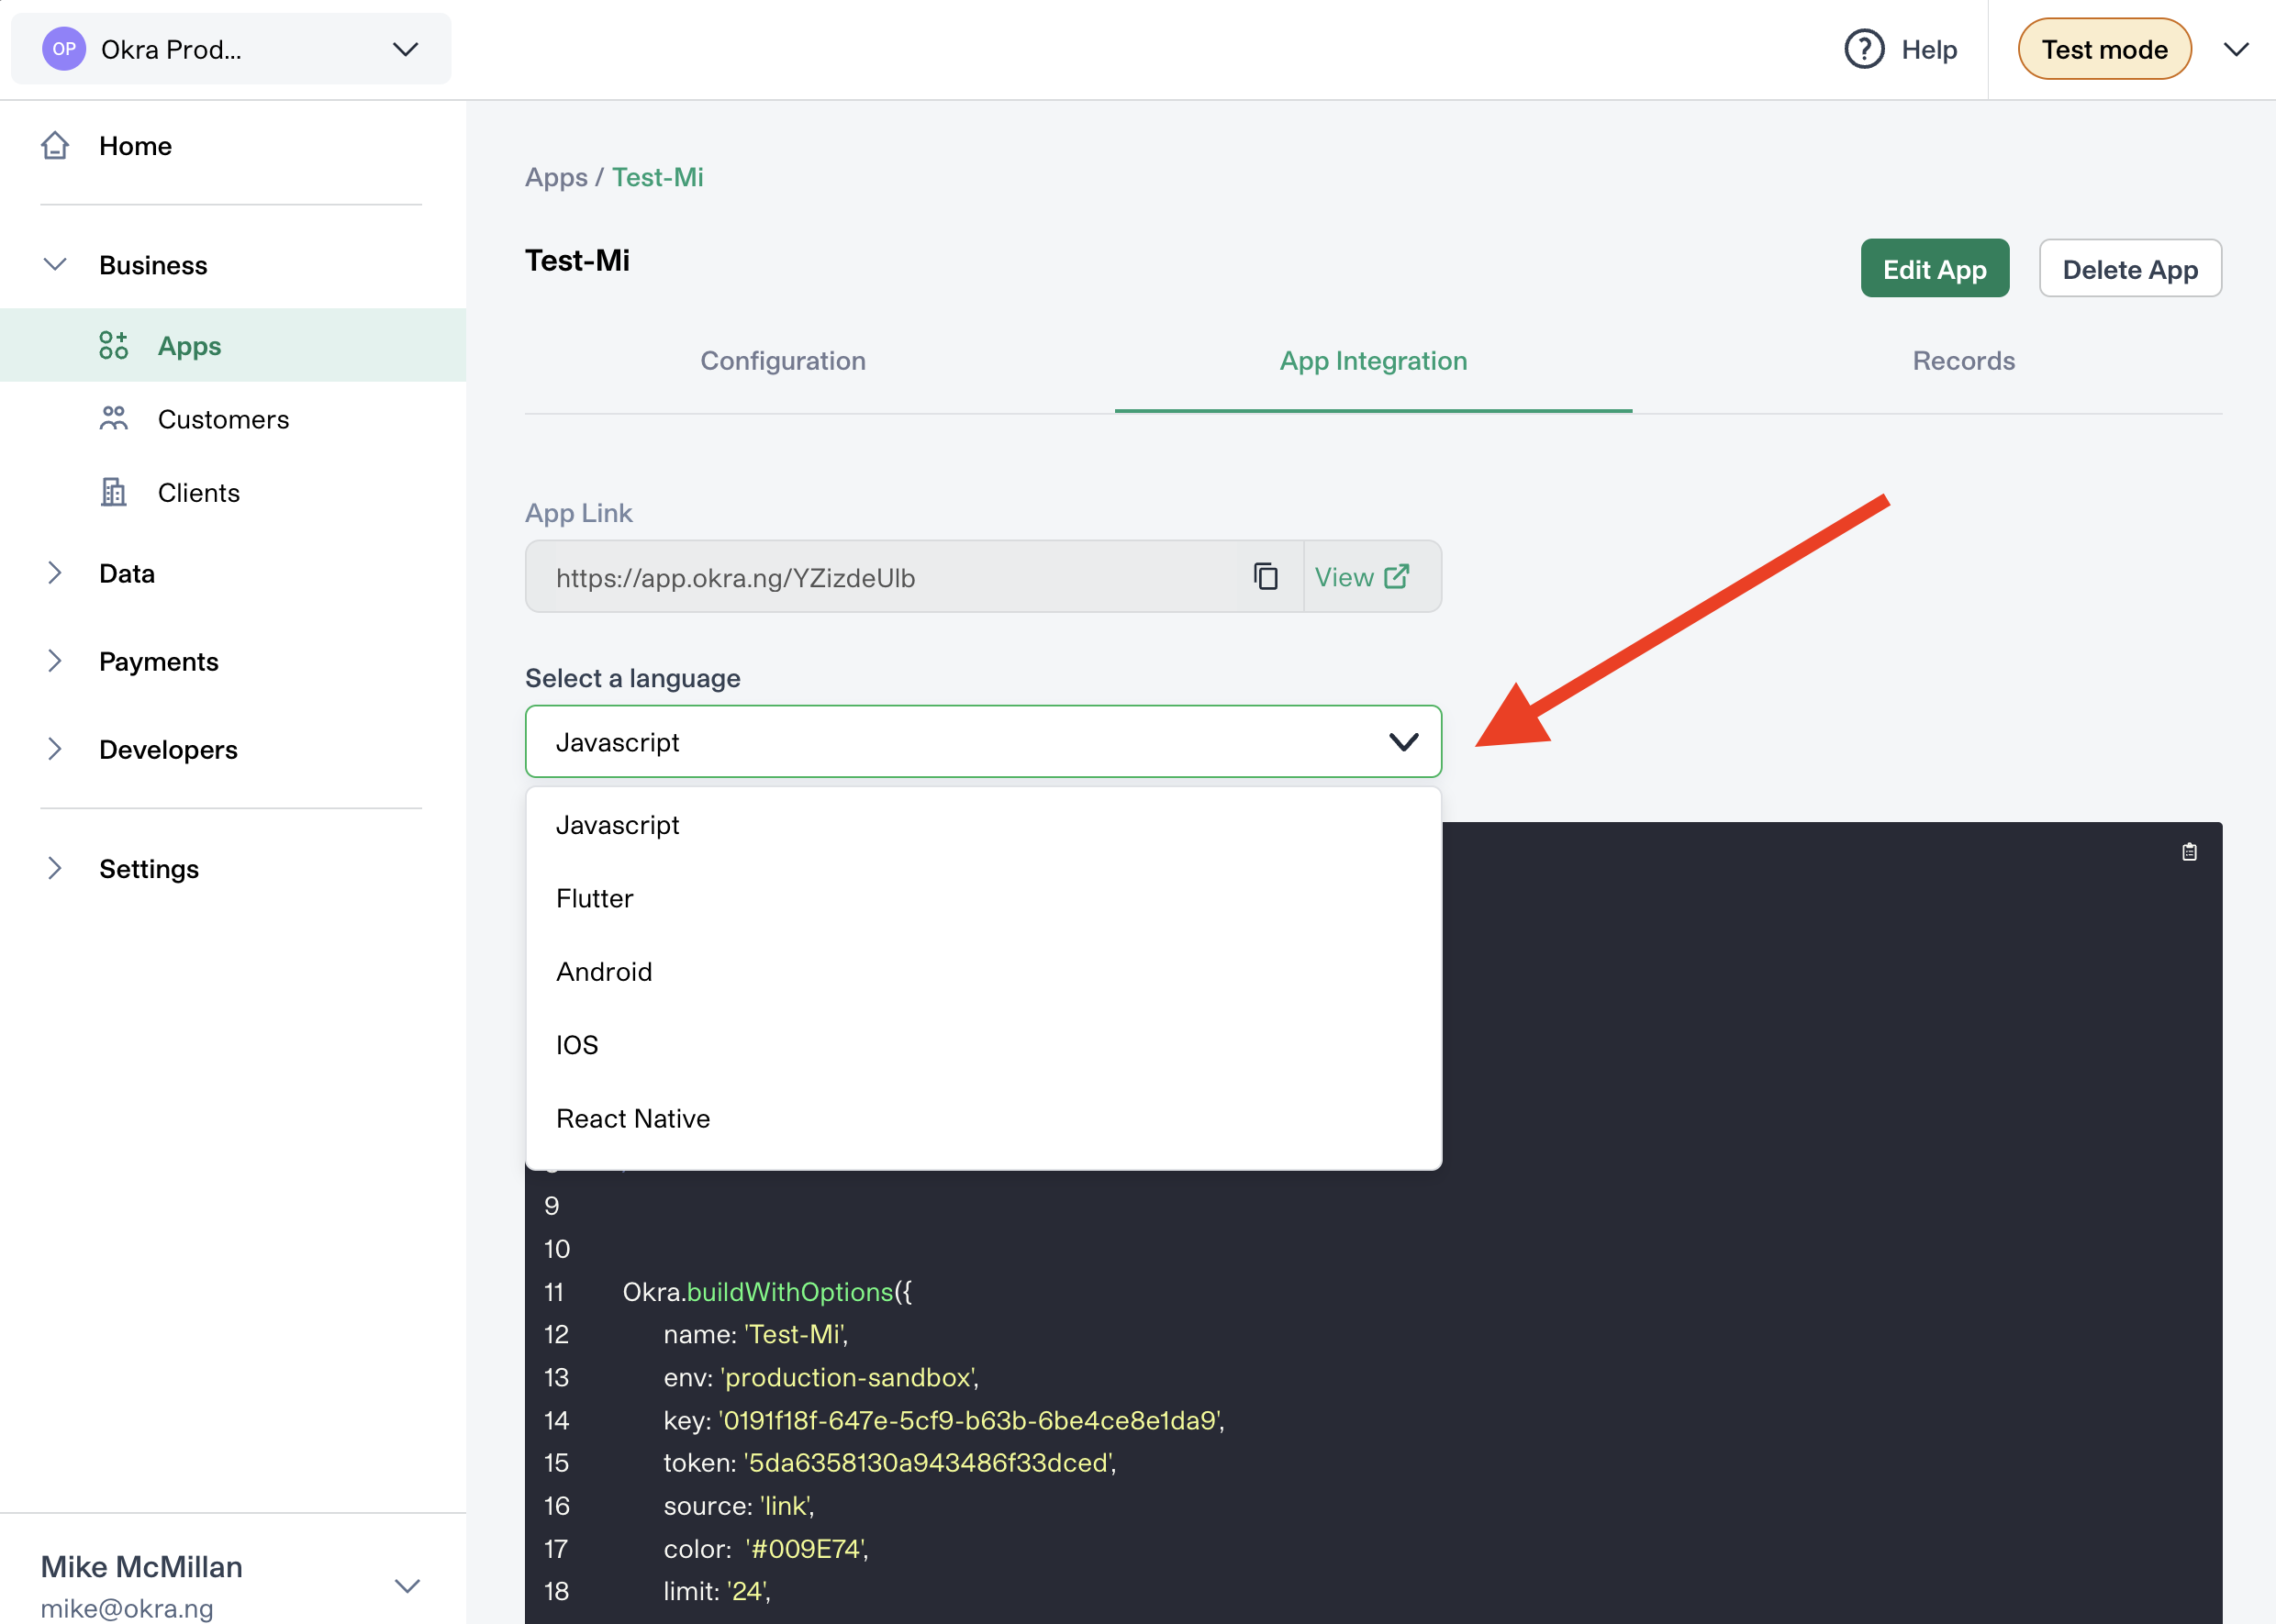The width and height of the screenshot is (2276, 1624).
Task: Click the Clients building icon
Action: click(113, 491)
